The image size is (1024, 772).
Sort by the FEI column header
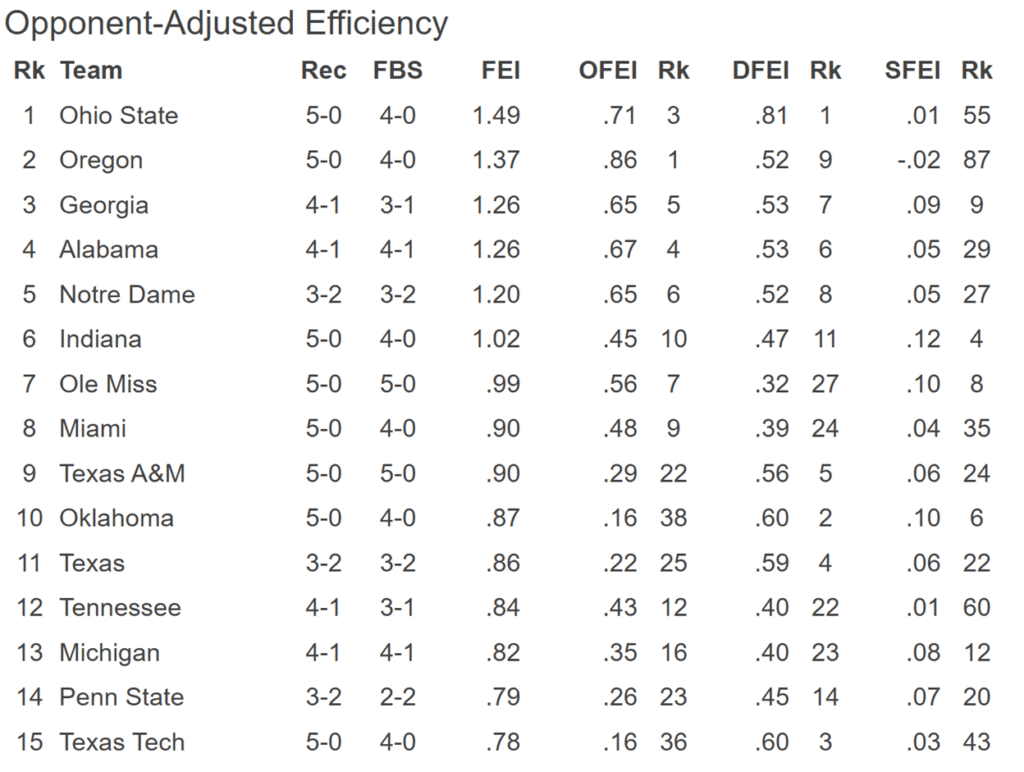click(501, 71)
